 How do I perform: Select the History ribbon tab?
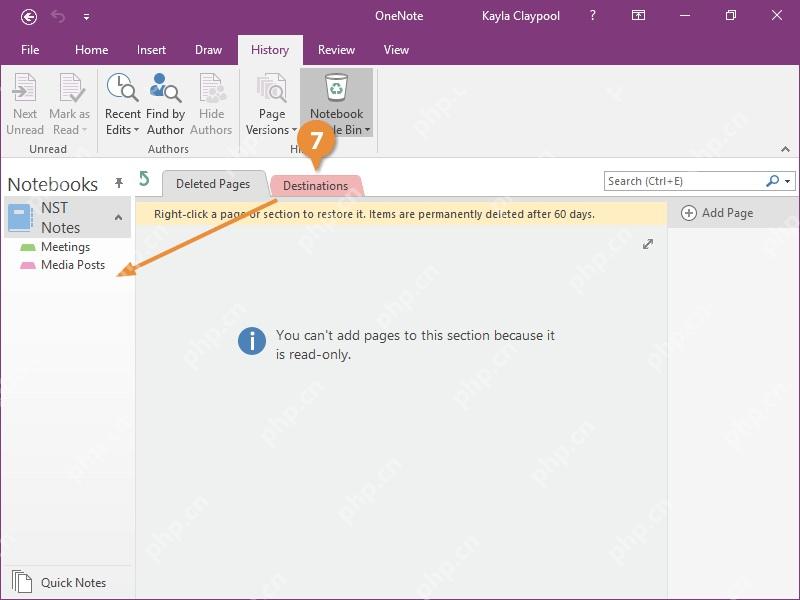point(270,50)
